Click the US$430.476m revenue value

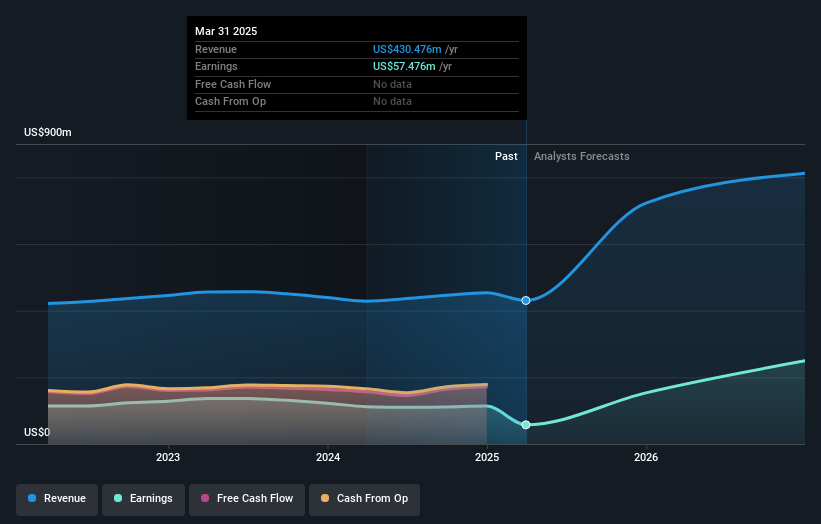(407, 49)
